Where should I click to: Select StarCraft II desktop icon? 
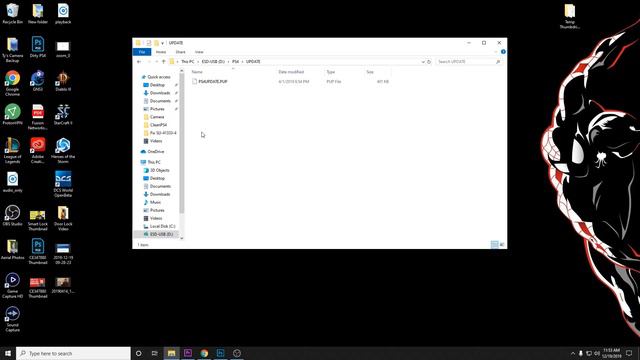tap(63, 114)
